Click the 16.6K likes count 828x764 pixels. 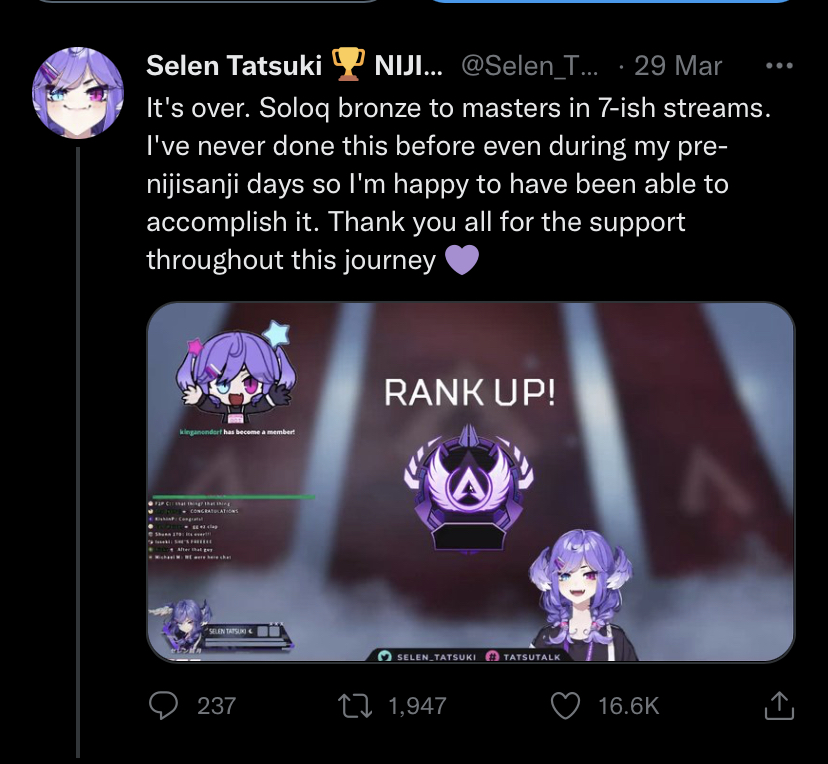tap(628, 706)
